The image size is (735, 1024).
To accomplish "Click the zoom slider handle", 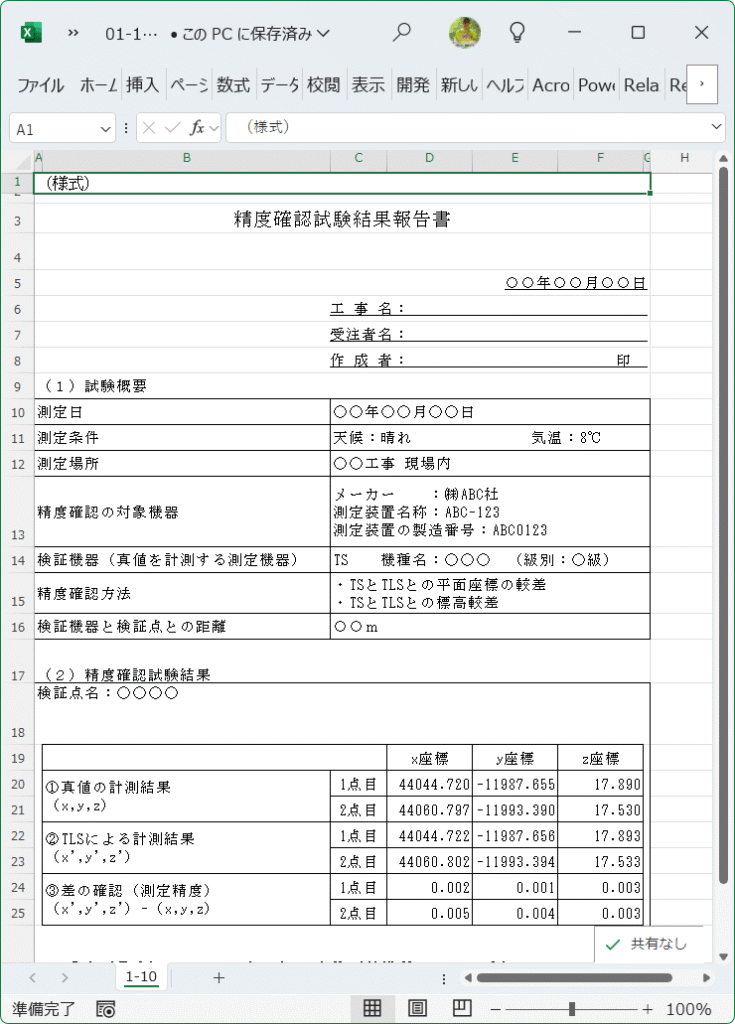I will [572, 1009].
